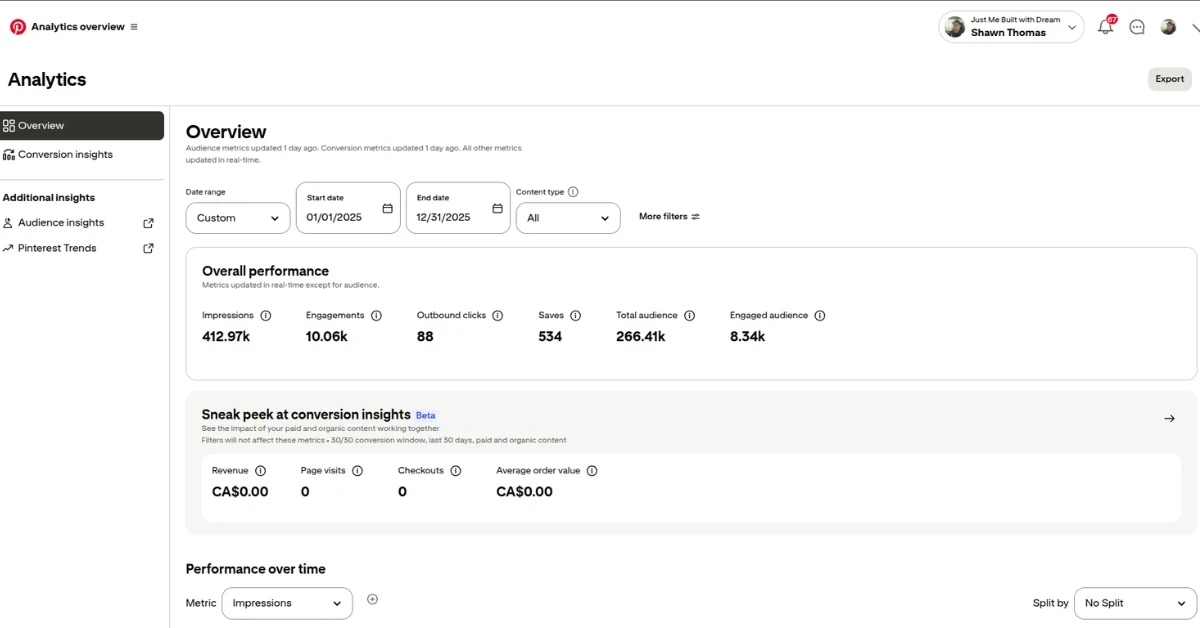
Task: Click the plus icon to add a metric
Action: 372,600
